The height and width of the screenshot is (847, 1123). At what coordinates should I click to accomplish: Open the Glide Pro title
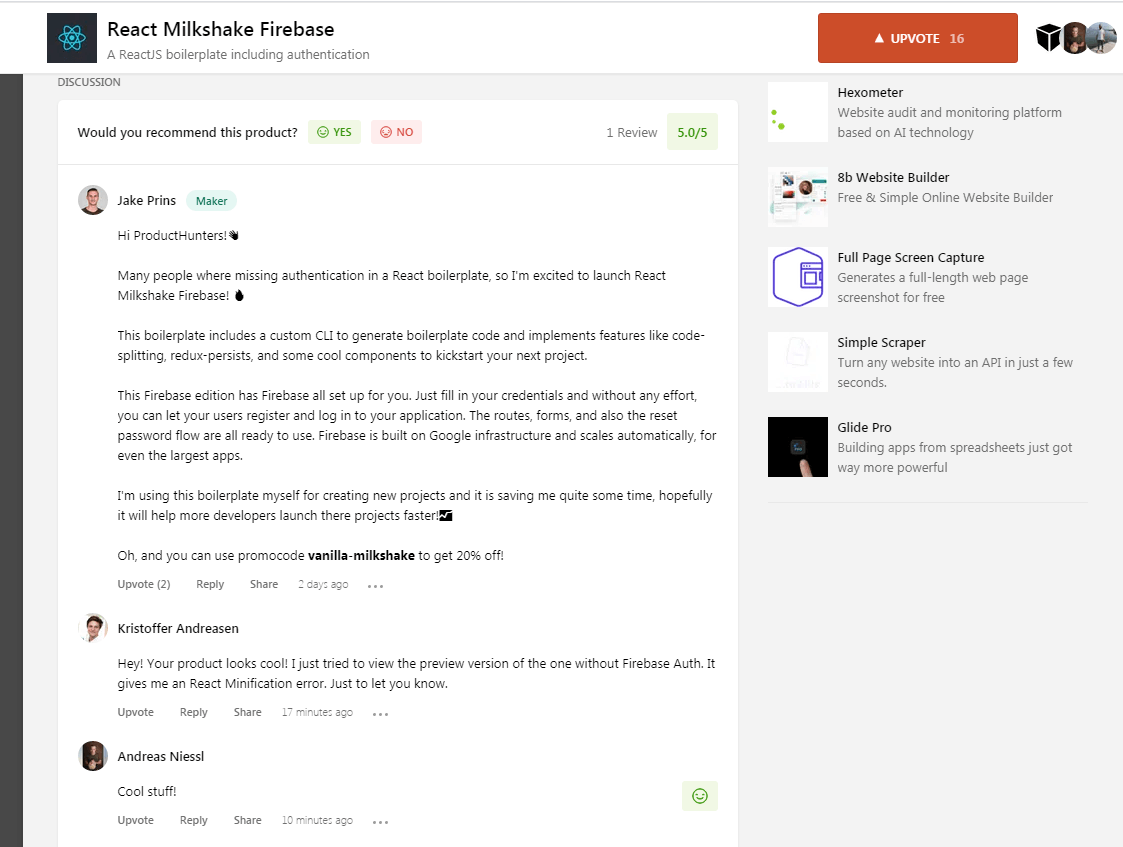(864, 427)
